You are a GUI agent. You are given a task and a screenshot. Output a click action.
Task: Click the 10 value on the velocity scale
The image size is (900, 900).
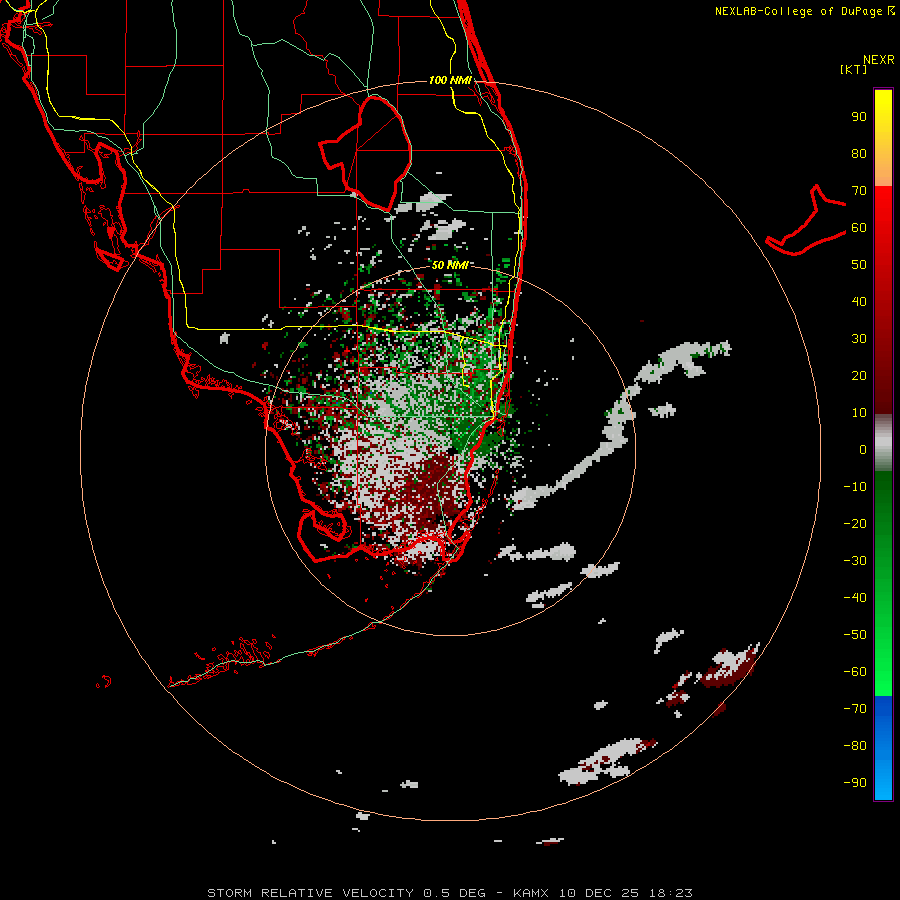point(859,413)
